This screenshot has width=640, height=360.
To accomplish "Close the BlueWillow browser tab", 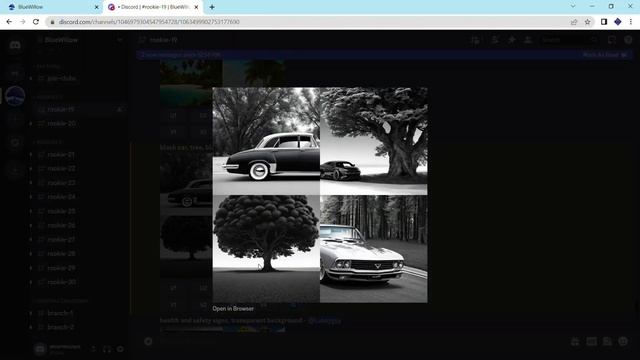I will [x=96, y=7].
